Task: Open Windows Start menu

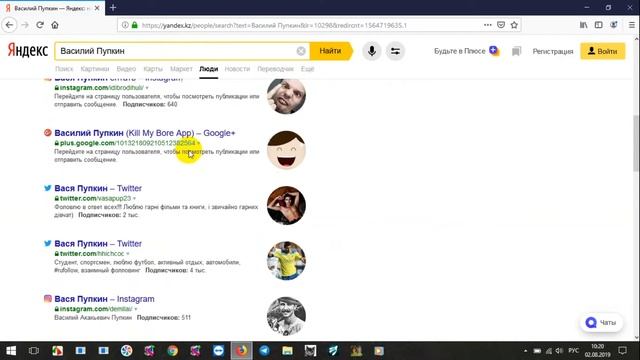Action: [11, 351]
